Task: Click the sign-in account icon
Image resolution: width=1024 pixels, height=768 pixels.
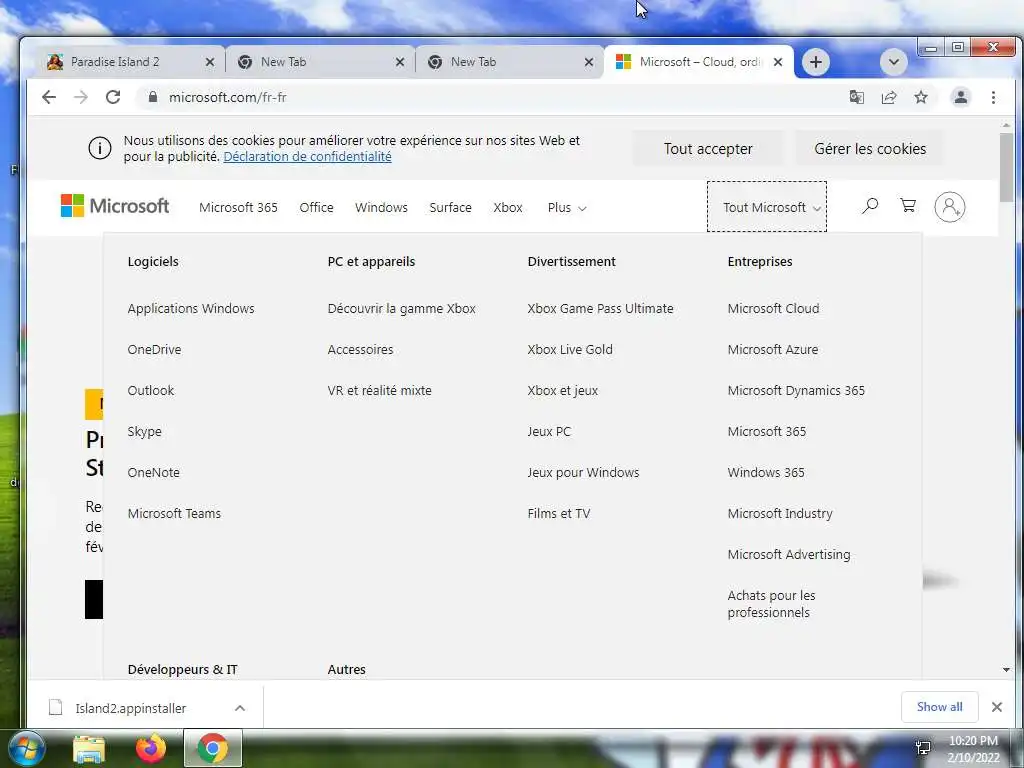Action: point(950,207)
